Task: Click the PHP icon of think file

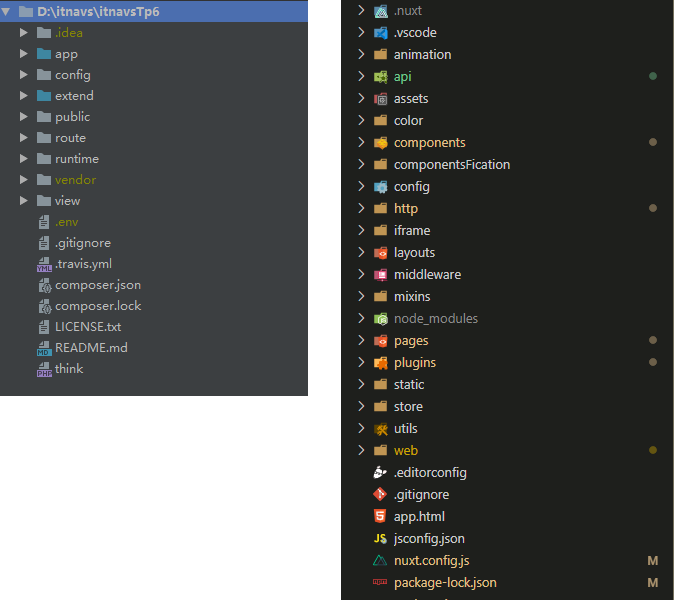Action: tap(44, 369)
